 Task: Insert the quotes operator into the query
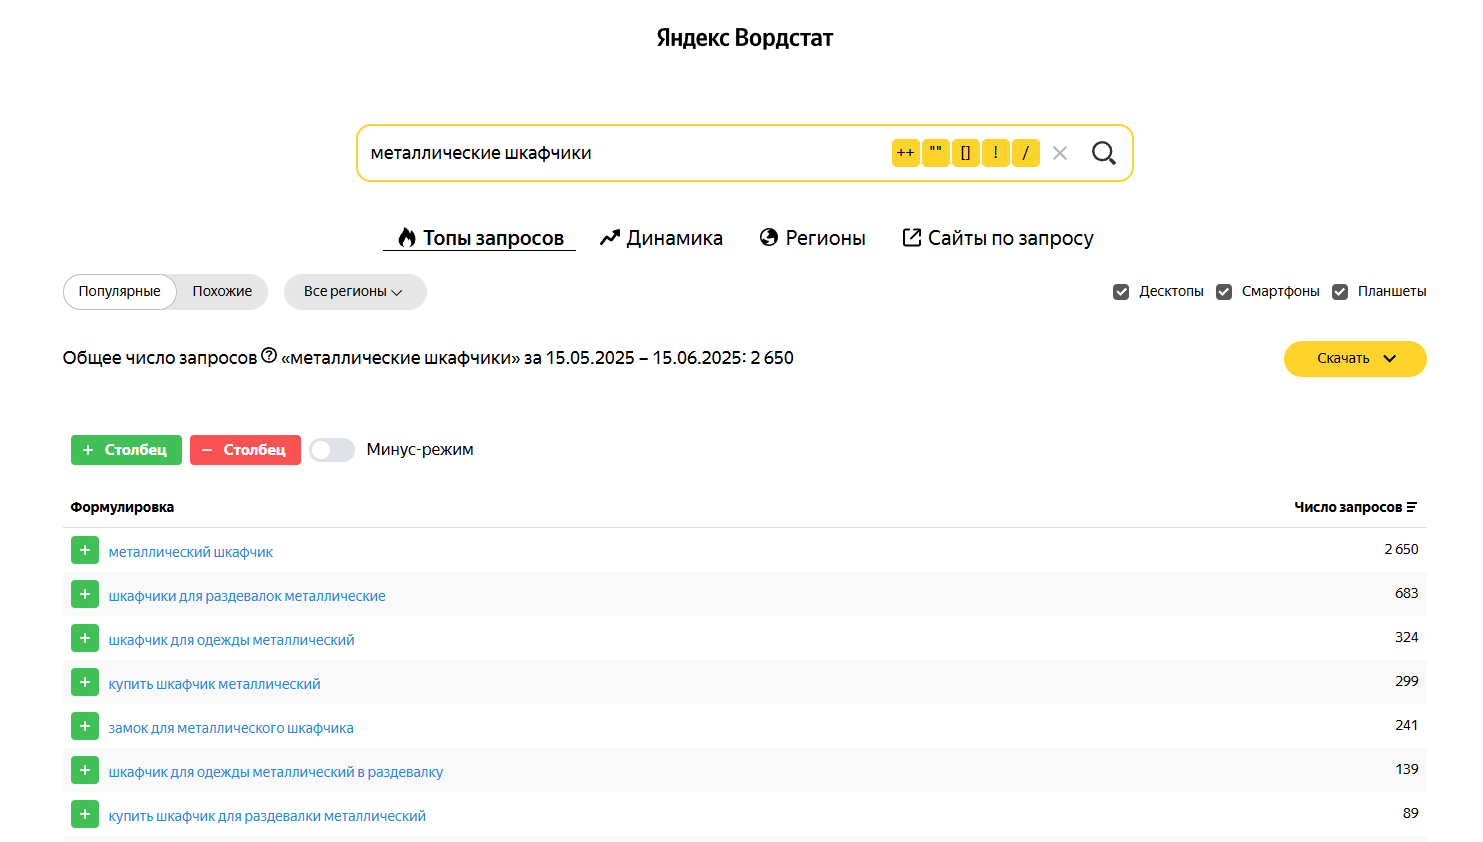[935, 153]
